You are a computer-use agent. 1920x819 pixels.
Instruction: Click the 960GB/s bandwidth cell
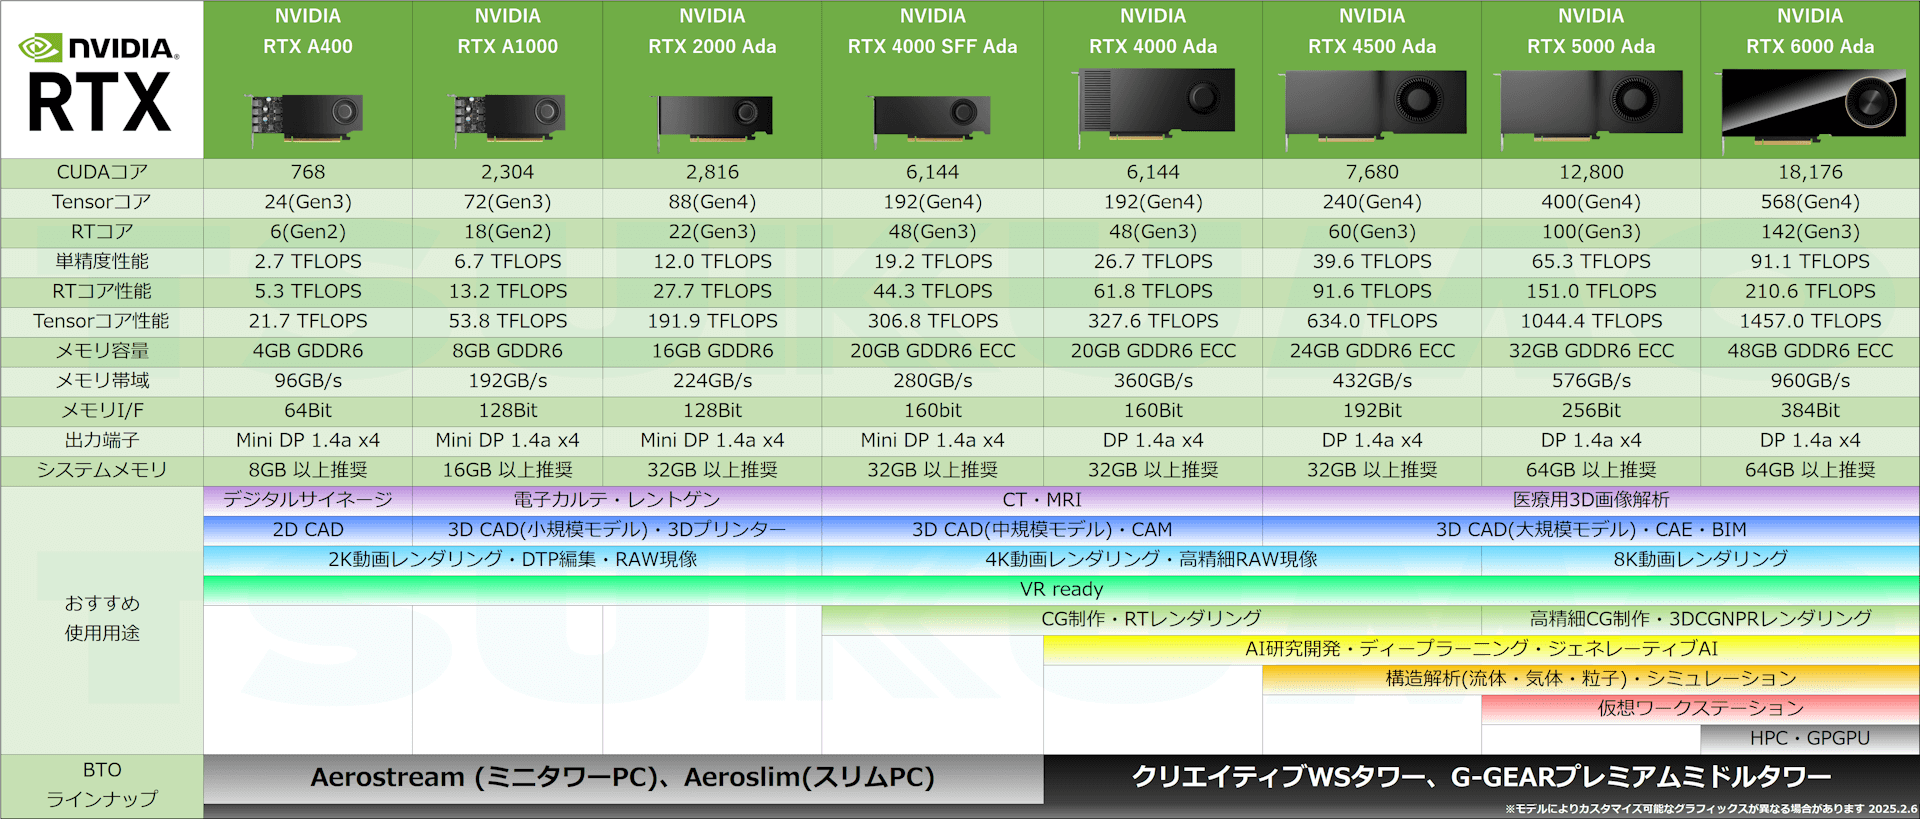pyautogui.click(x=1810, y=381)
